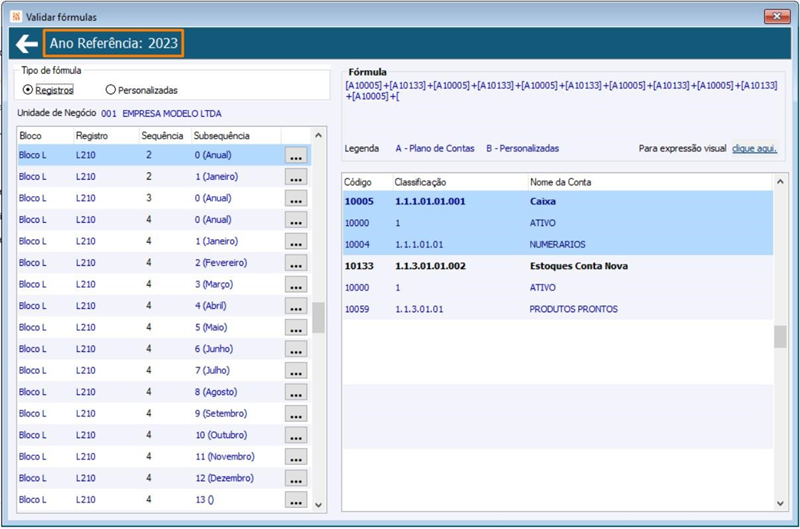Click scroll up arrow of registros list
This screenshot has height=529, width=800.
318,136
